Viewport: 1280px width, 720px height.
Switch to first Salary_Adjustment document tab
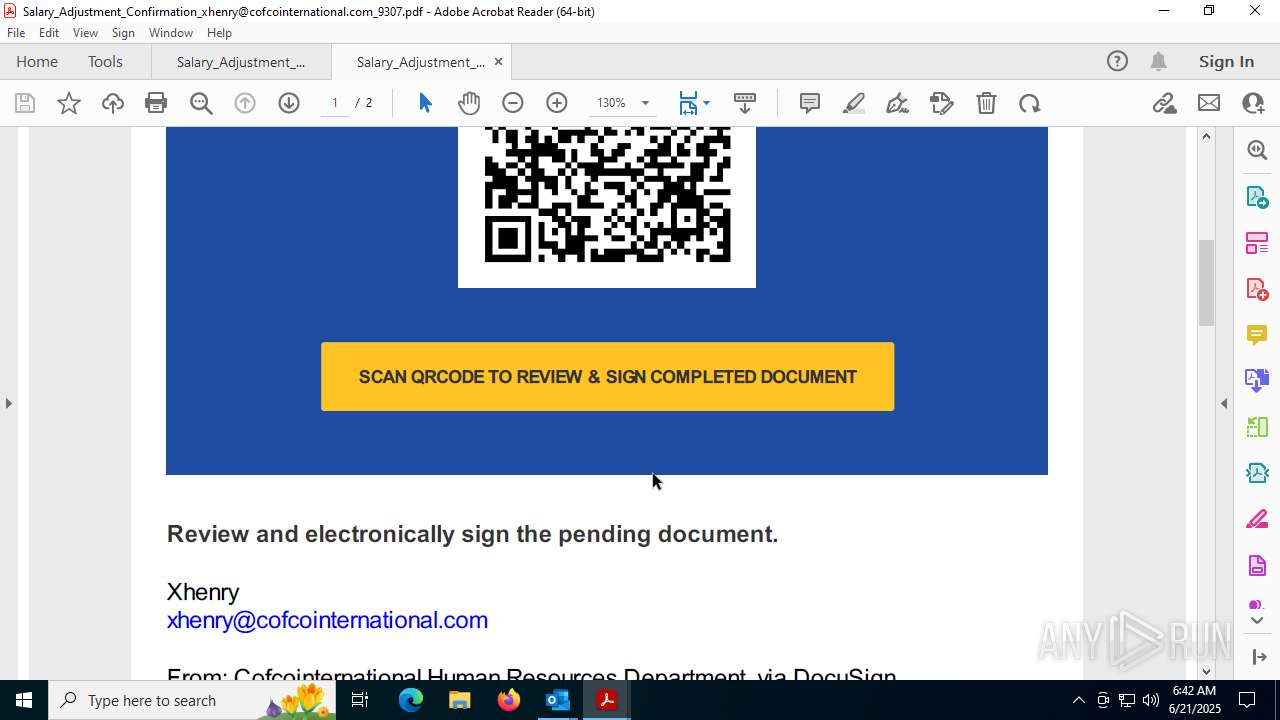[241, 61]
